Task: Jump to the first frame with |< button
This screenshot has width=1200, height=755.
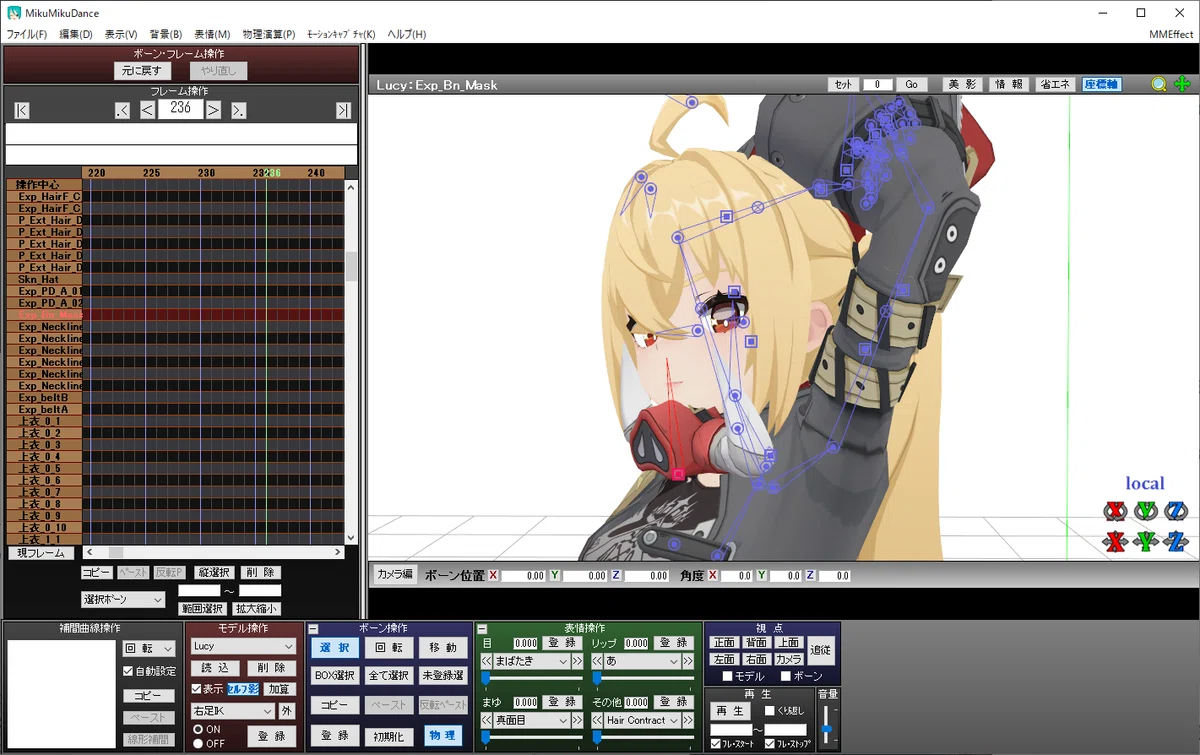Action: [22, 110]
